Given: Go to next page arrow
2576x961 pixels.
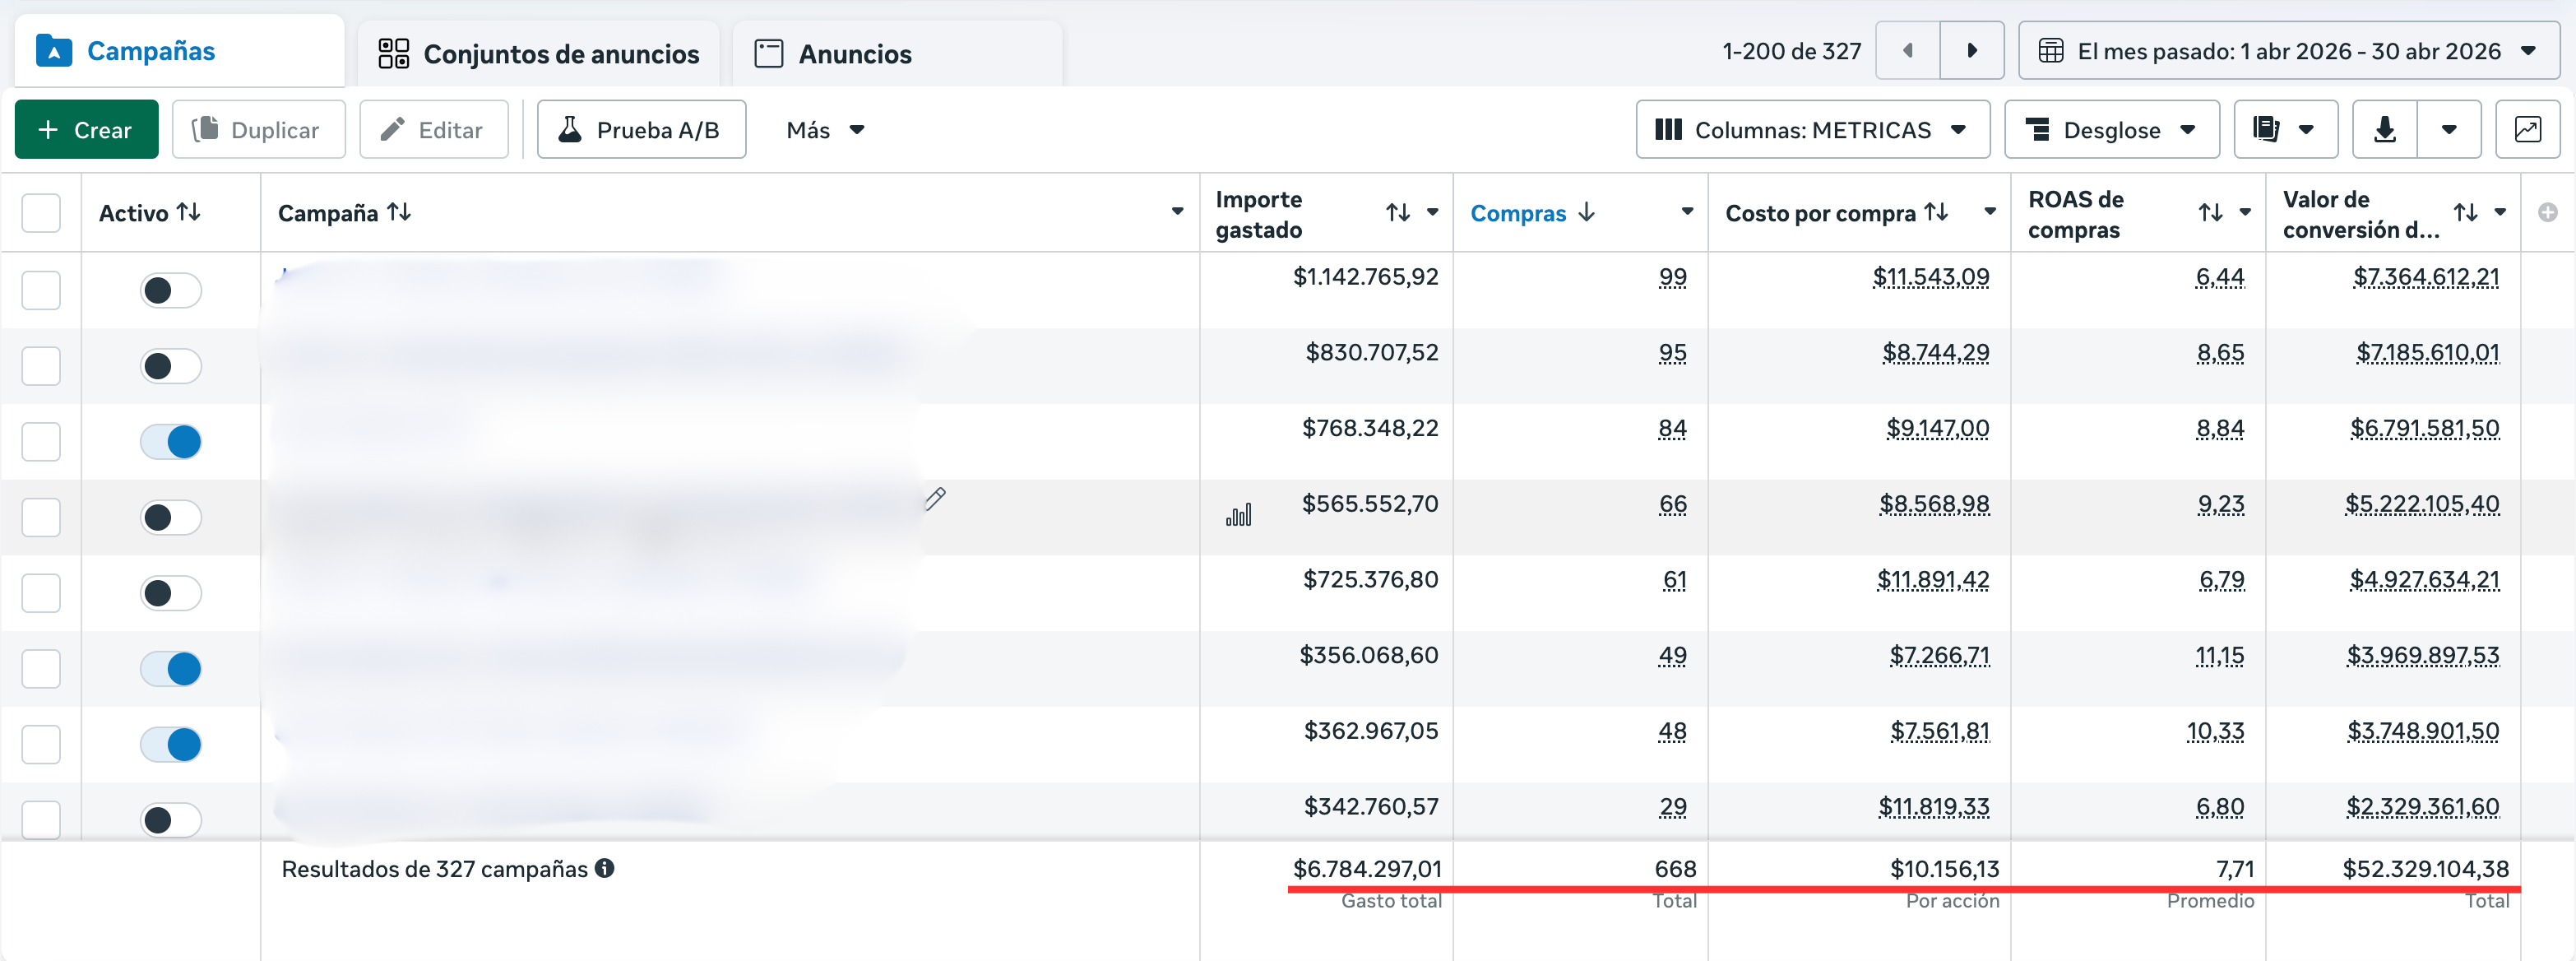Looking at the screenshot, I should [x=1971, y=51].
